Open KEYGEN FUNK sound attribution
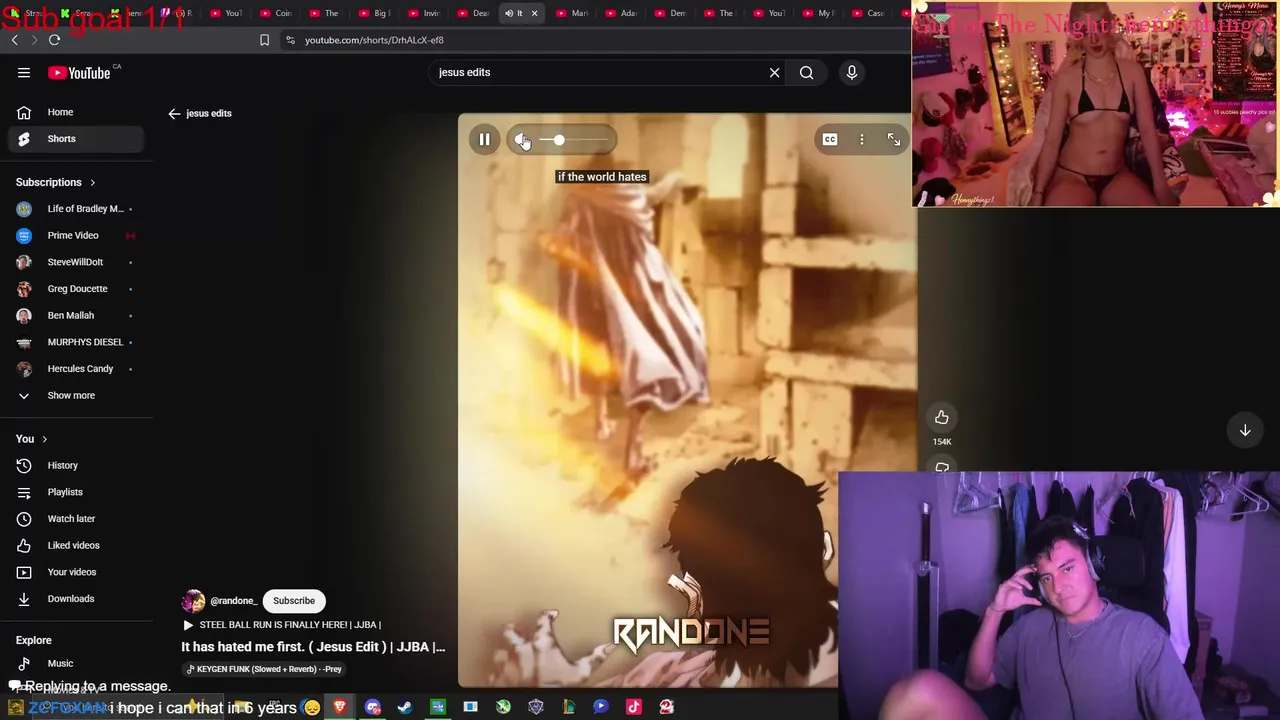The image size is (1280, 720). point(264,669)
